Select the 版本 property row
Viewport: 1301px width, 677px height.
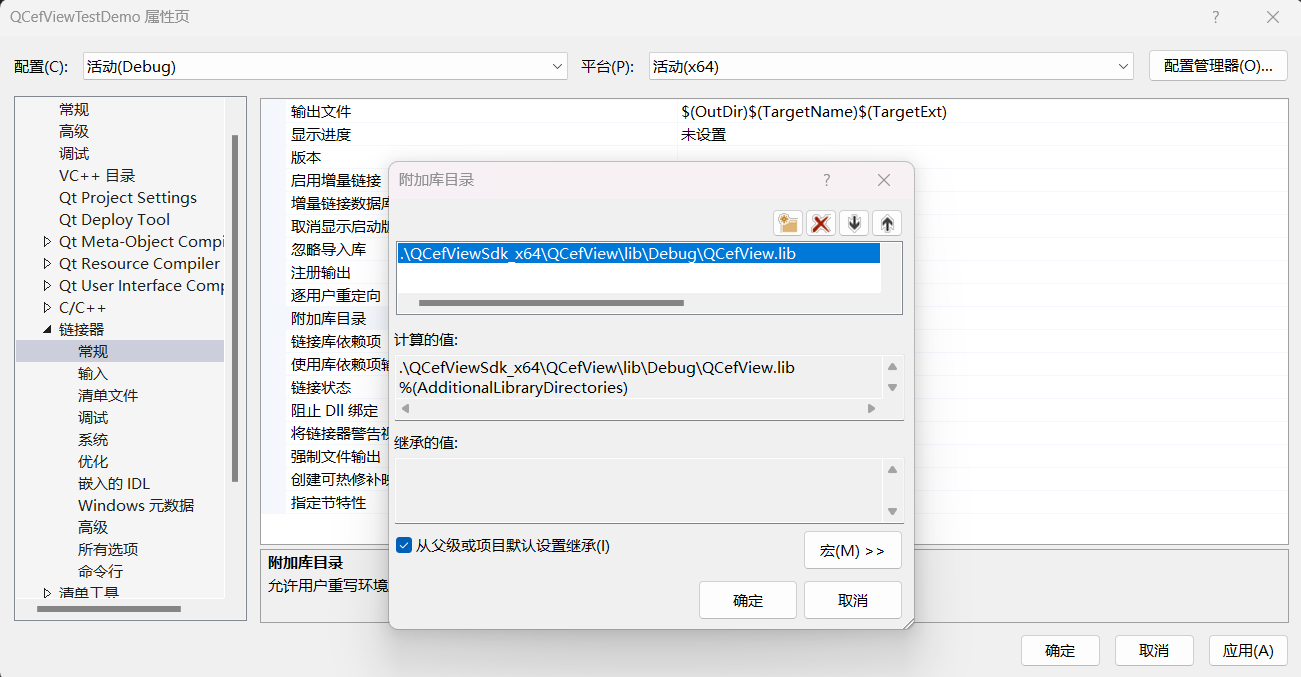tap(774, 158)
